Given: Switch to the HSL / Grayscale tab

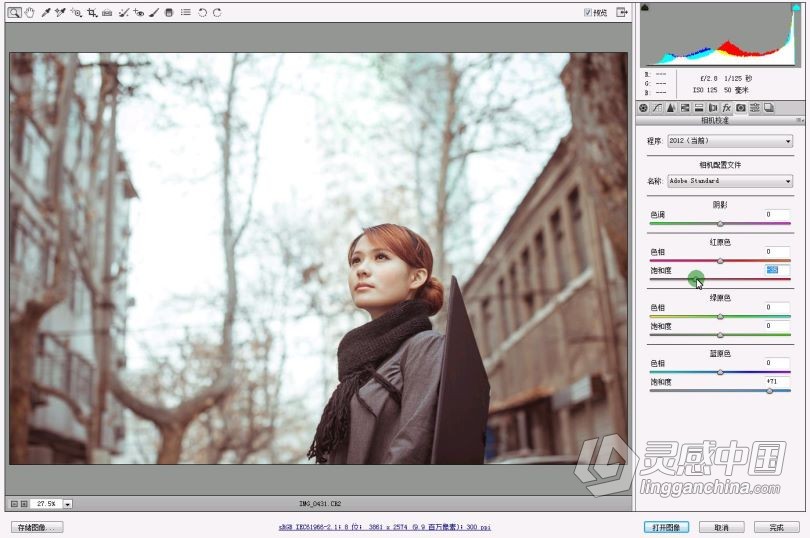Looking at the screenshot, I should (685, 107).
